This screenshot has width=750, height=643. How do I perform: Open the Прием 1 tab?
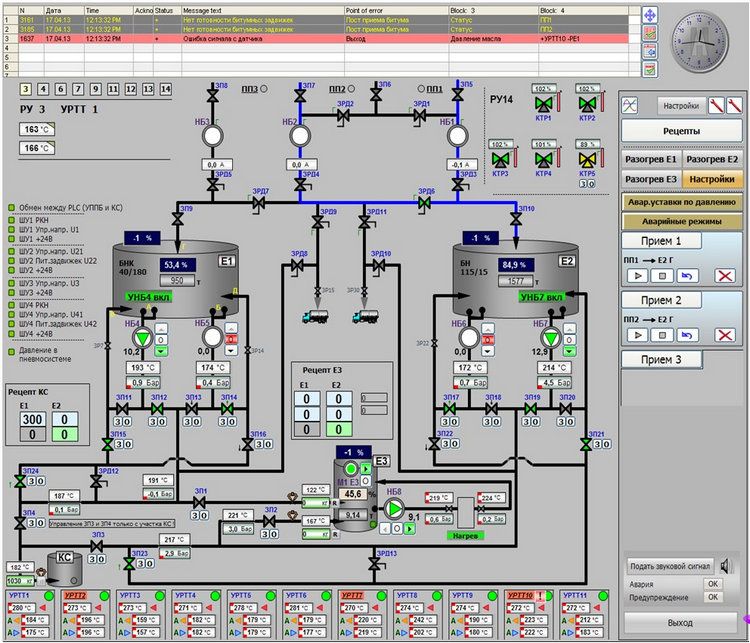coord(661,241)
